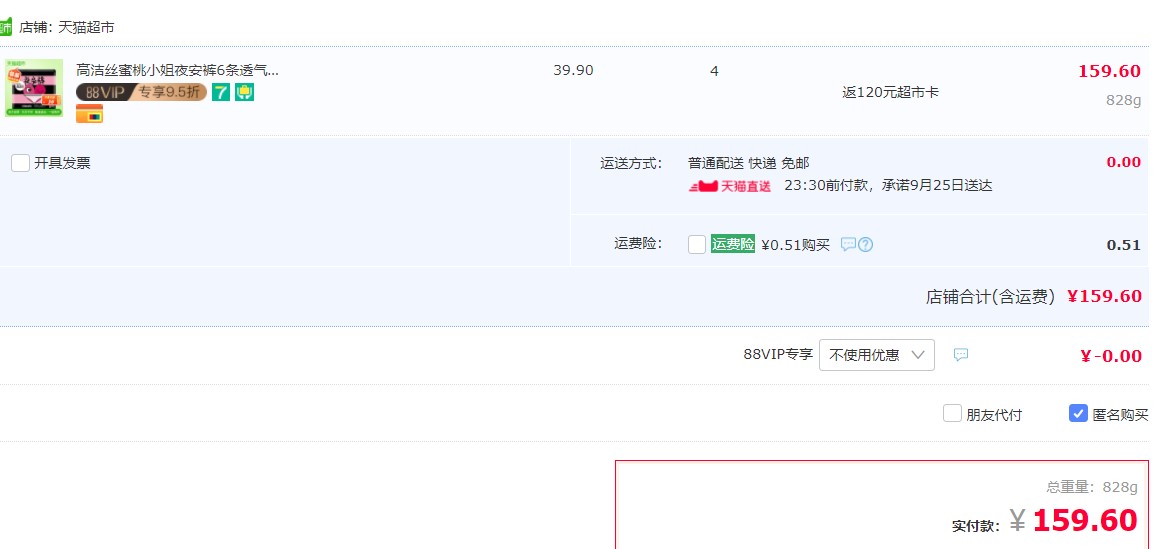Open the freight insurance help question icon
The width and height of the screenshot is (1170, 549).
click(x=865, y=244)
